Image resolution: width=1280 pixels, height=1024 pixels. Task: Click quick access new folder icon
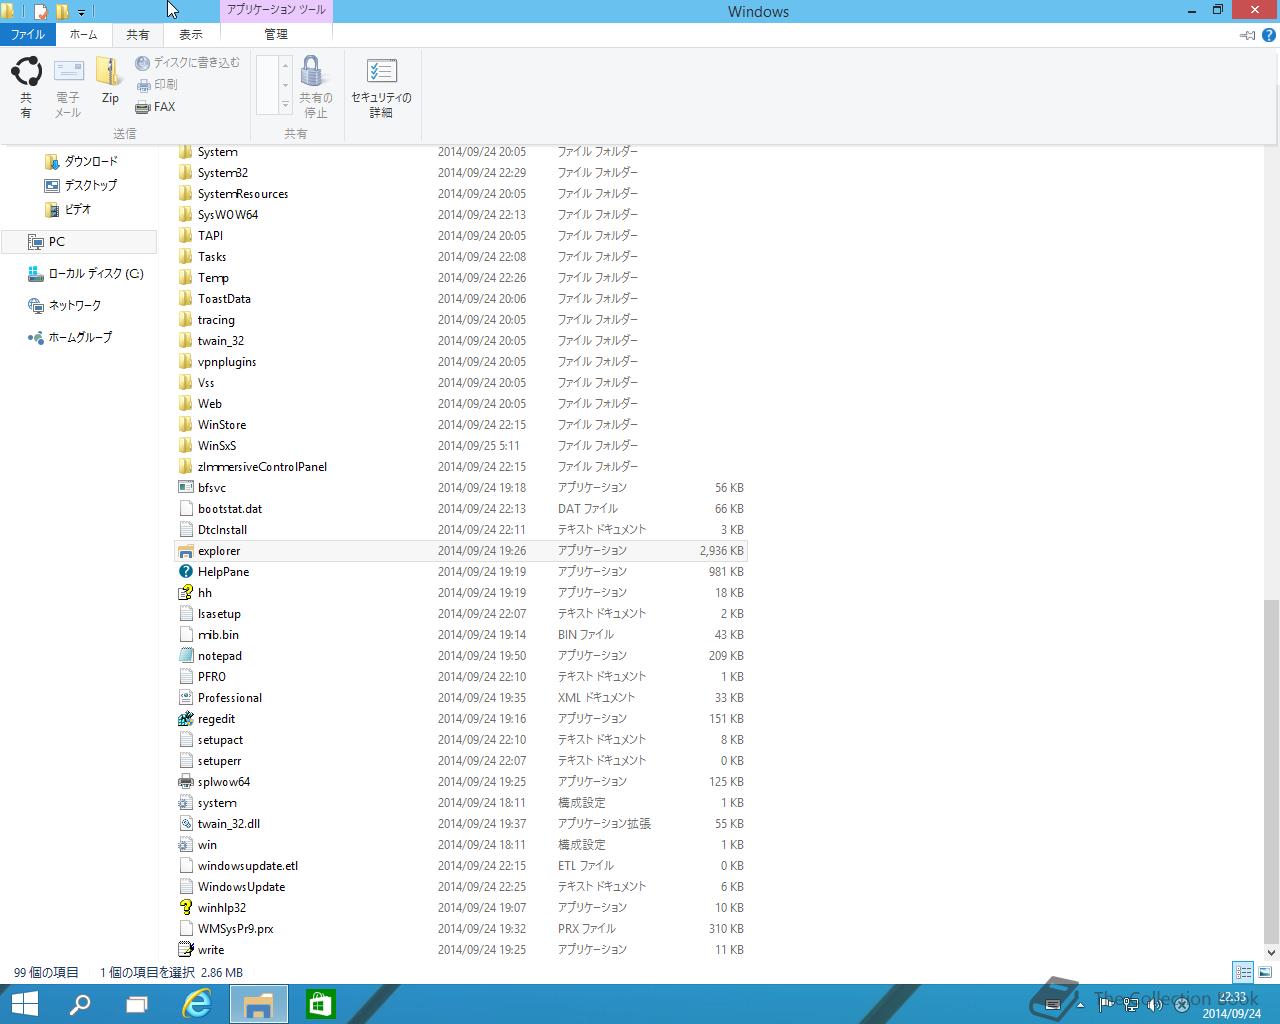pyautogui.click(x=62, y=12)
